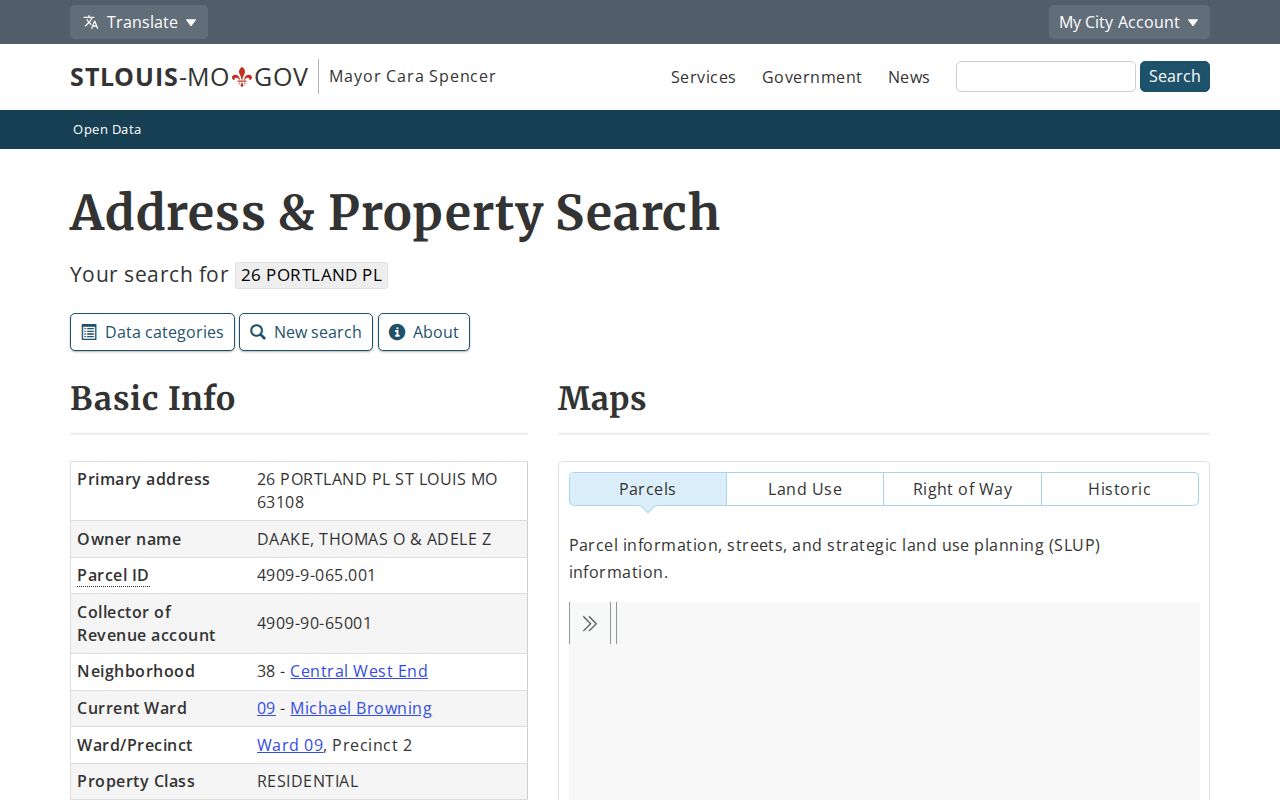Select collector account value 4909-90-65001
The image size is (1280, 800).
314,623
